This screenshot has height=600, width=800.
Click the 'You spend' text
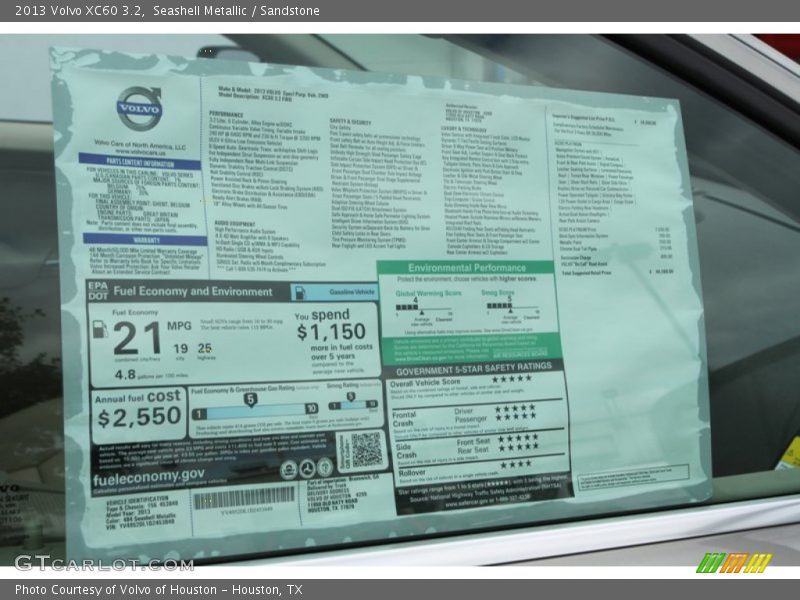click(322, 315)
